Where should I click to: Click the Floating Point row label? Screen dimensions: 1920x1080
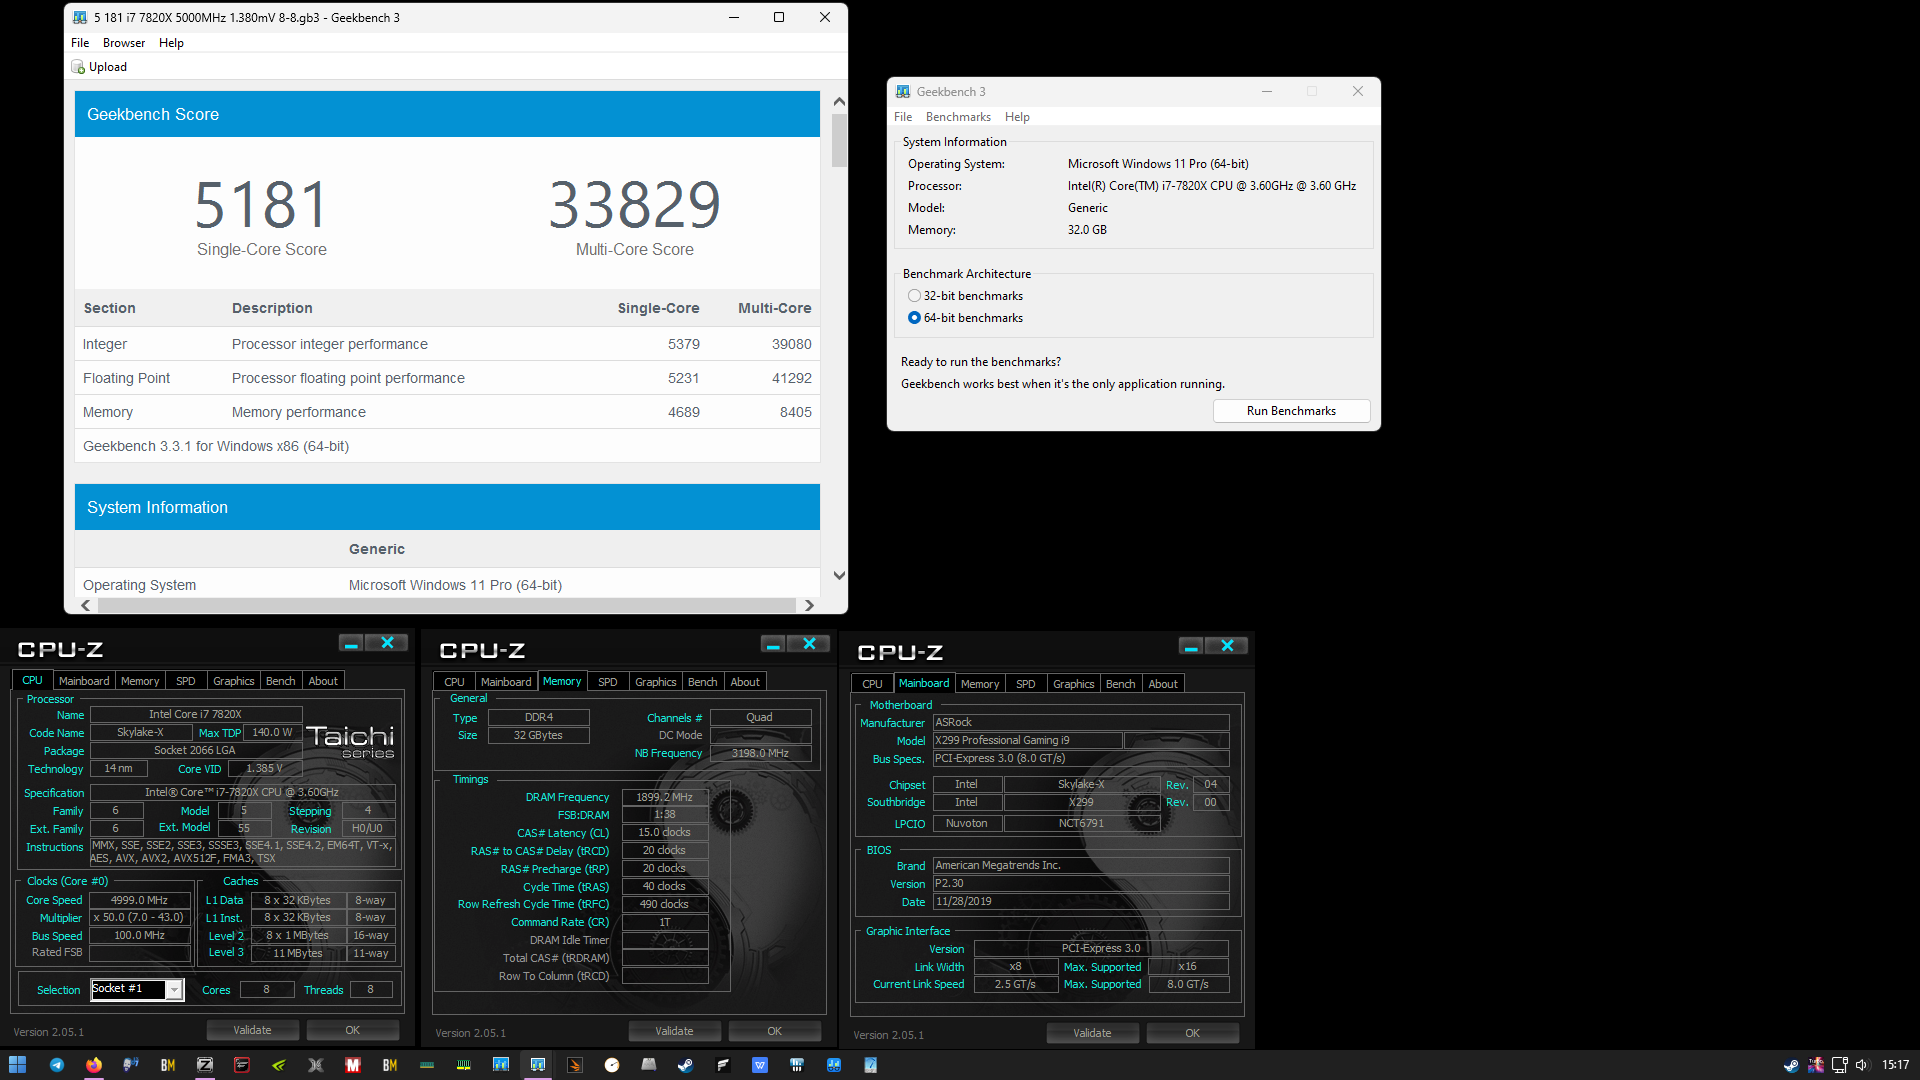click(x=127, y=378)
